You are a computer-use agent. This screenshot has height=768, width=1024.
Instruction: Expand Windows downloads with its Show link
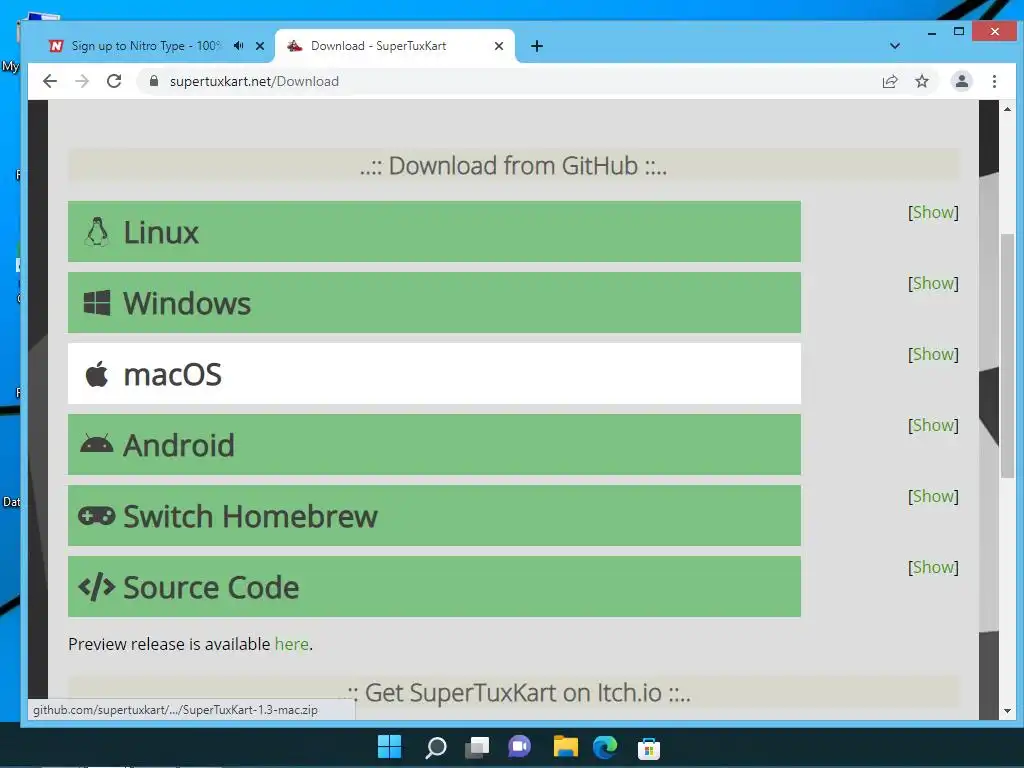[x=933, y=283]
